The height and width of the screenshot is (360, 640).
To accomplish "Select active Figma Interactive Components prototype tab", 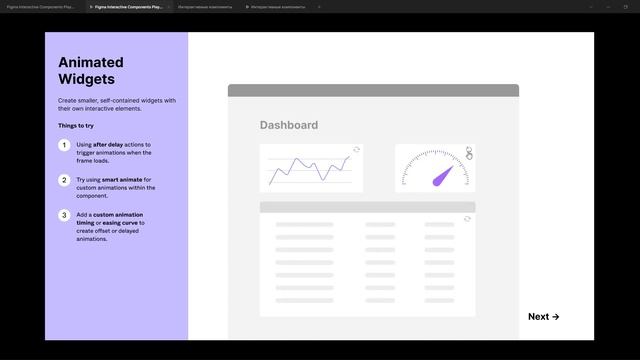I will click(129, 7).
